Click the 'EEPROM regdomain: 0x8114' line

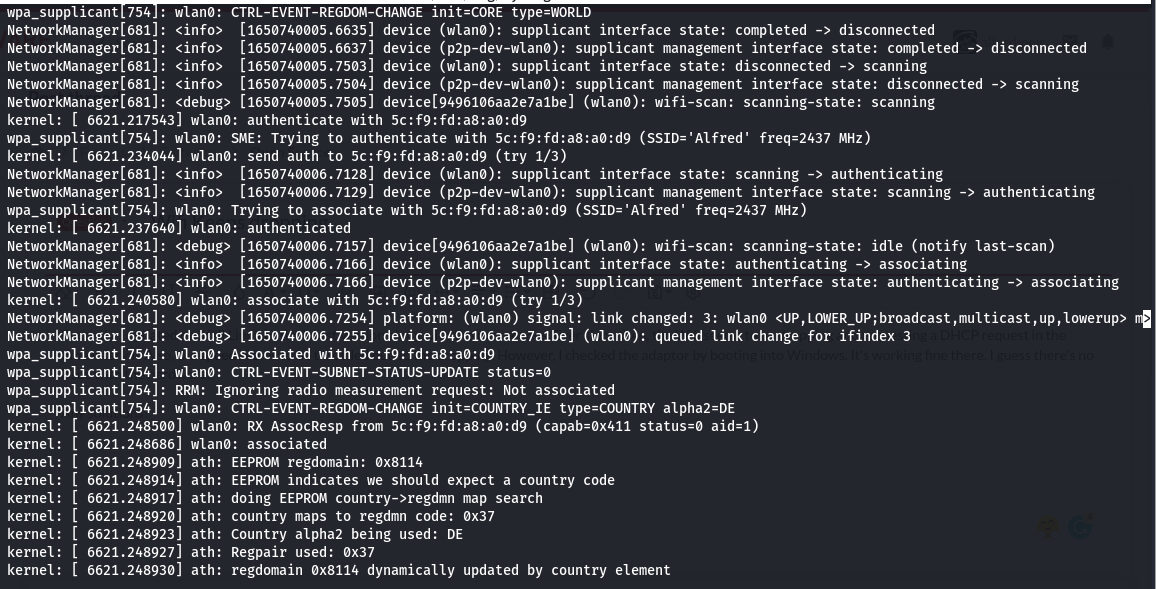click(x=215, y=462)
